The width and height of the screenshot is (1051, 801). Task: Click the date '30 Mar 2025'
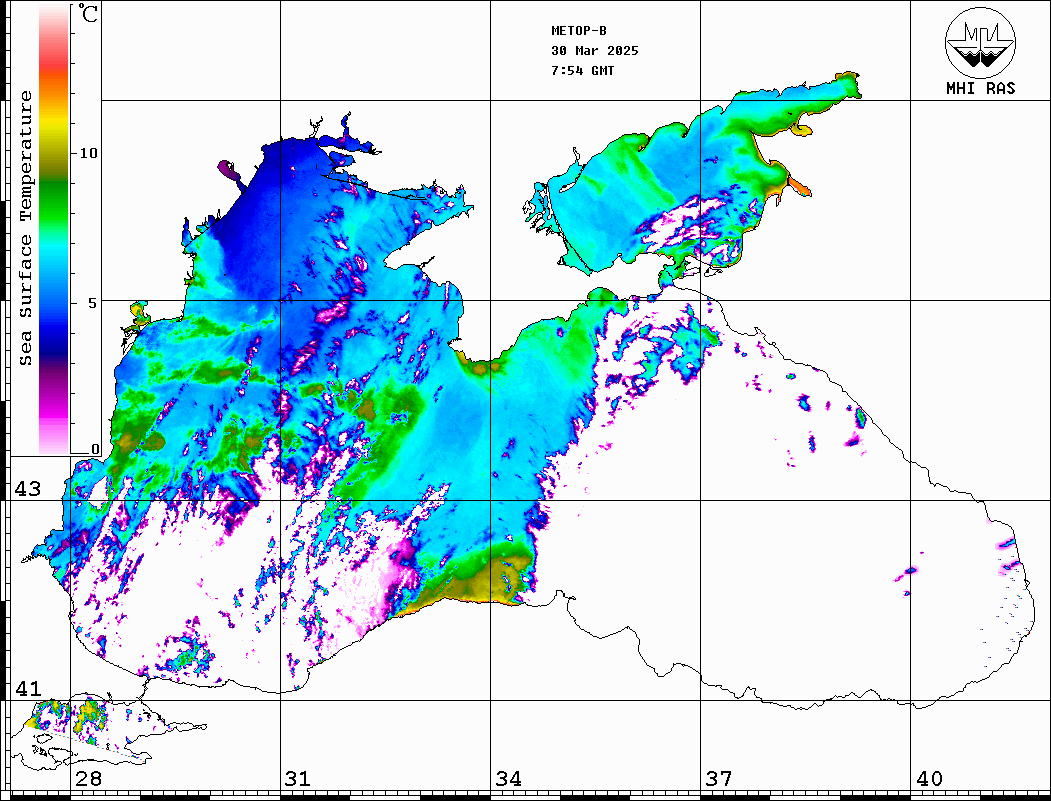point(595,51)
